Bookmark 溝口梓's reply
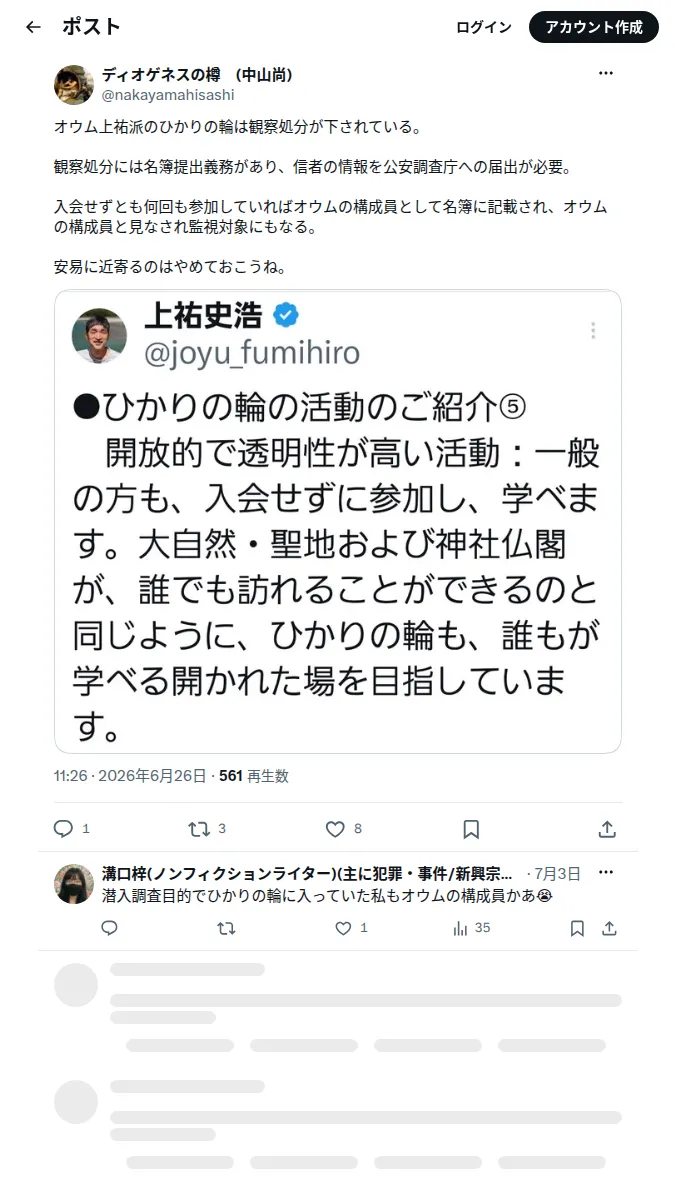 pos(577,928)
